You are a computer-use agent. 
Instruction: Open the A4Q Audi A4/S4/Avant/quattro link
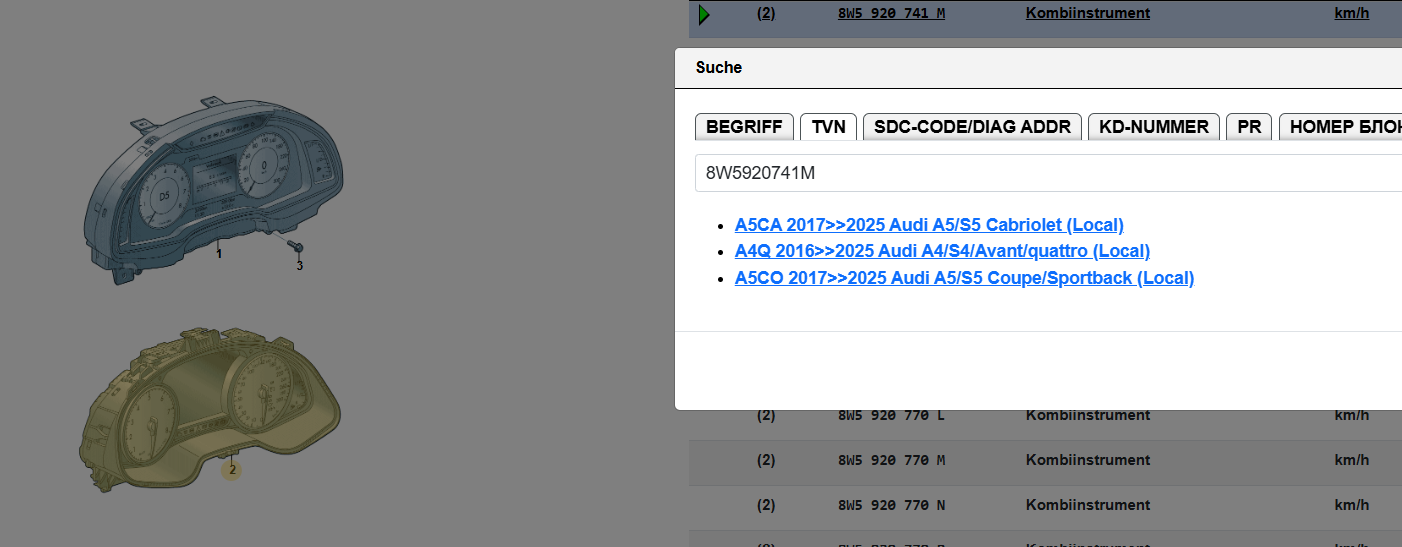(x=942, y=251)
